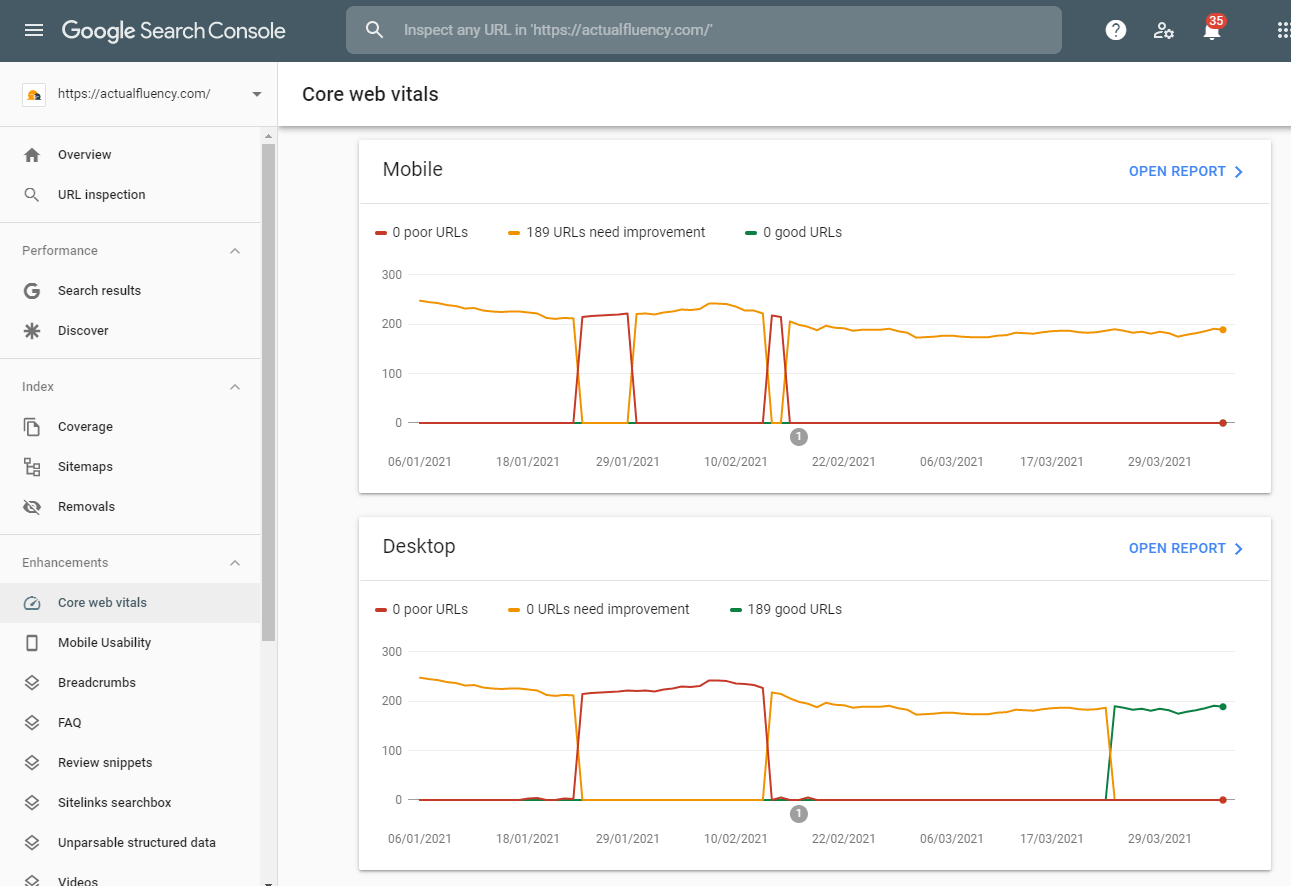Click the Videos layers icon
The width and height of the screenshot is (1291, 886).
(32, 880)
